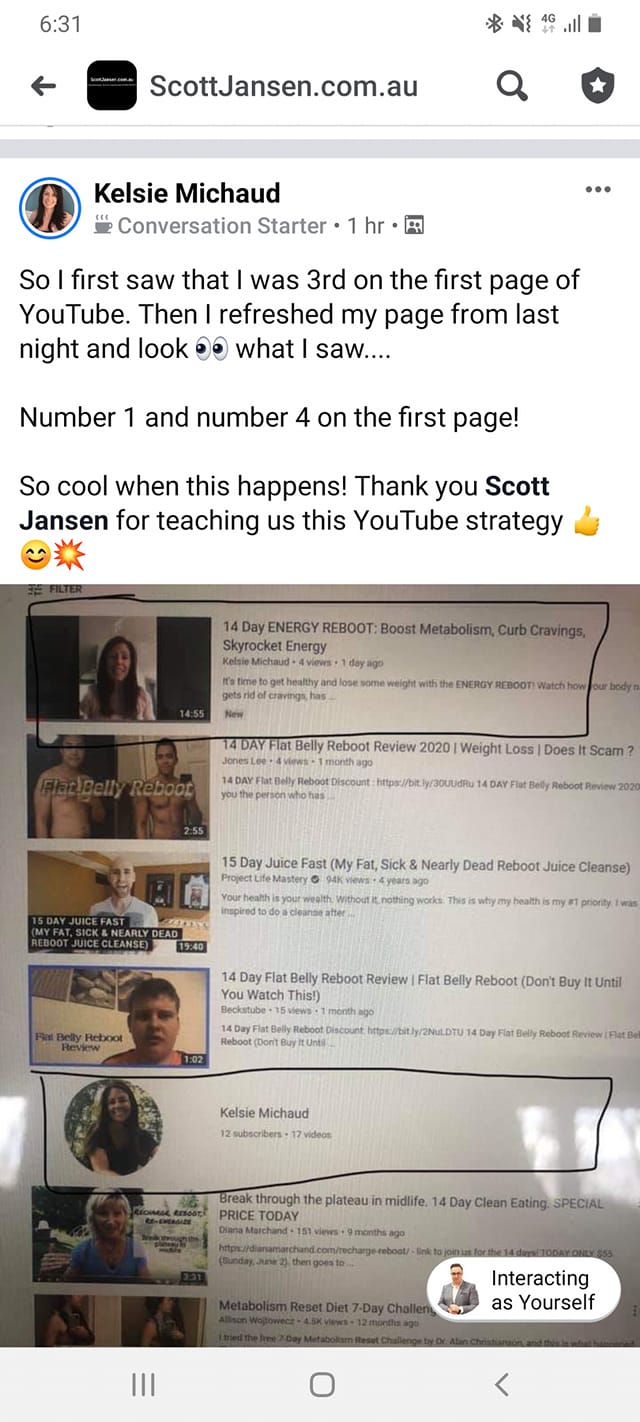This screenshot has width=640, height=1422.
Task: Tap the Android home button
Action: (x=322, y=1384)
